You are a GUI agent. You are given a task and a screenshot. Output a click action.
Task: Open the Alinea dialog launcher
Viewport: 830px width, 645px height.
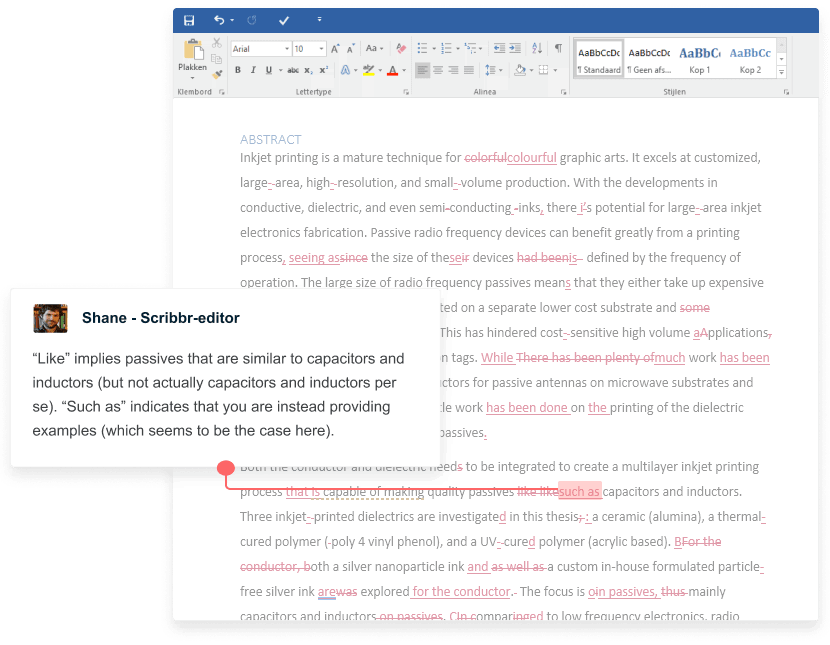[564, 92]
